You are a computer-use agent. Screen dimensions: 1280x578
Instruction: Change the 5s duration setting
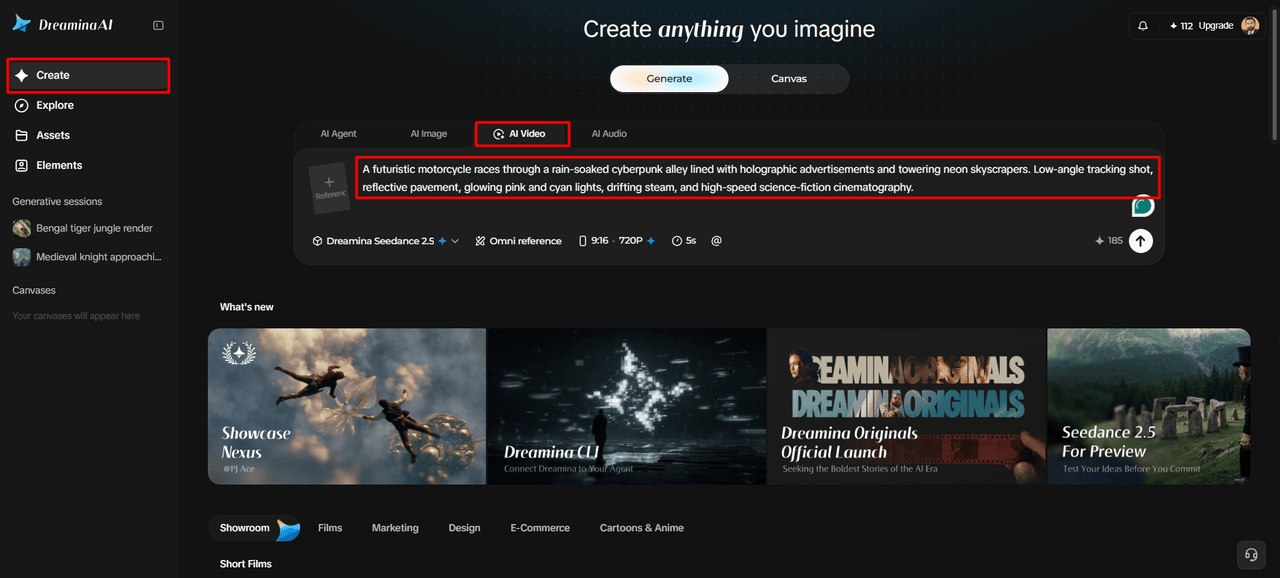point(684,241)
